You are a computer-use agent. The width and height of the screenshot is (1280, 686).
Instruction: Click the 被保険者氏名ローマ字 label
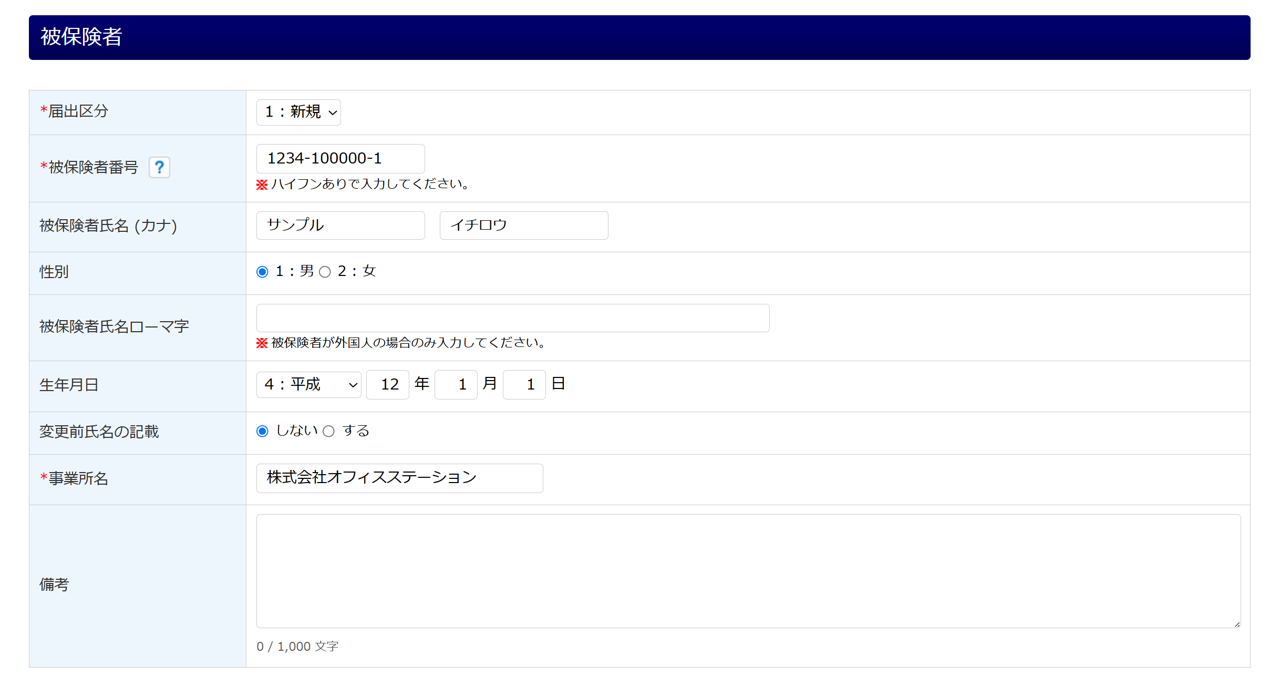pos(114,326)
